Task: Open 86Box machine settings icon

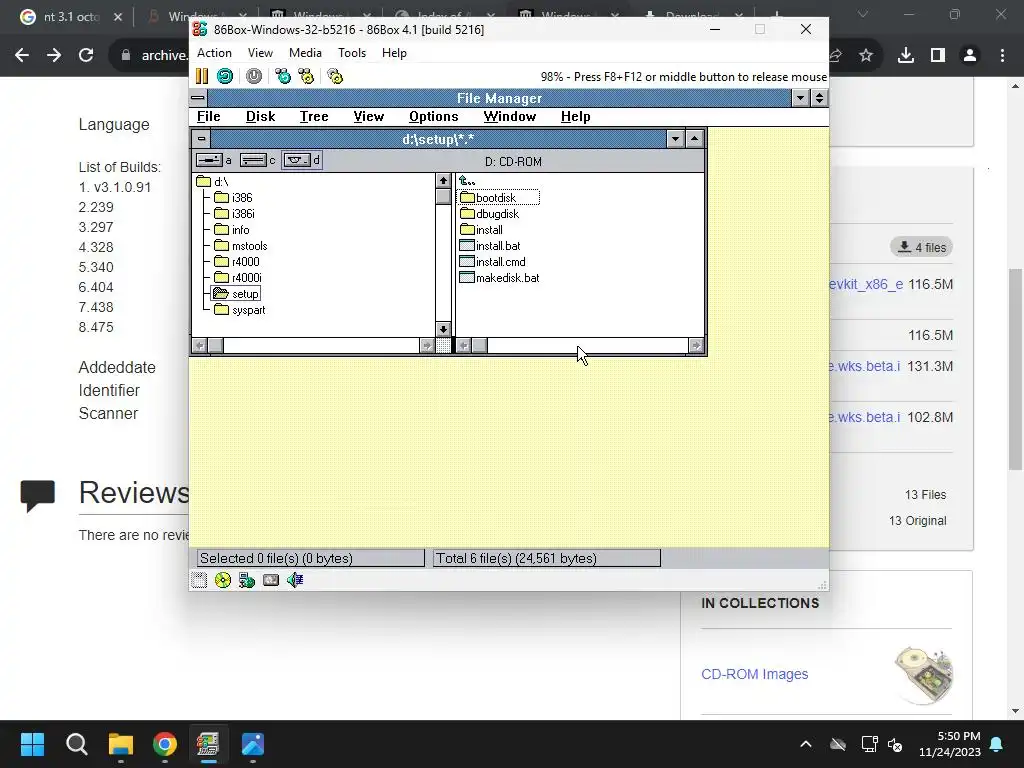Action: click(x=335, y=76)
